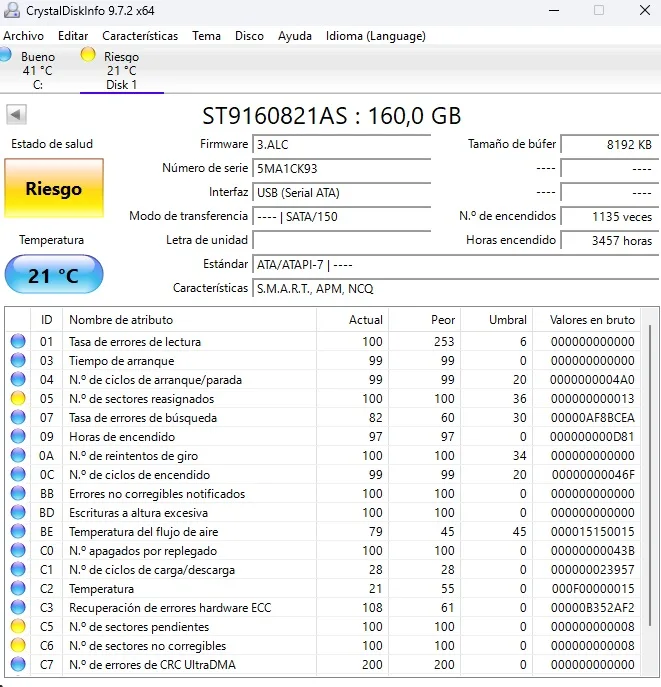Select the N.º de sectores reasignados row
Image resolution: width=661 pixels, height=687 pixels.
323,398
